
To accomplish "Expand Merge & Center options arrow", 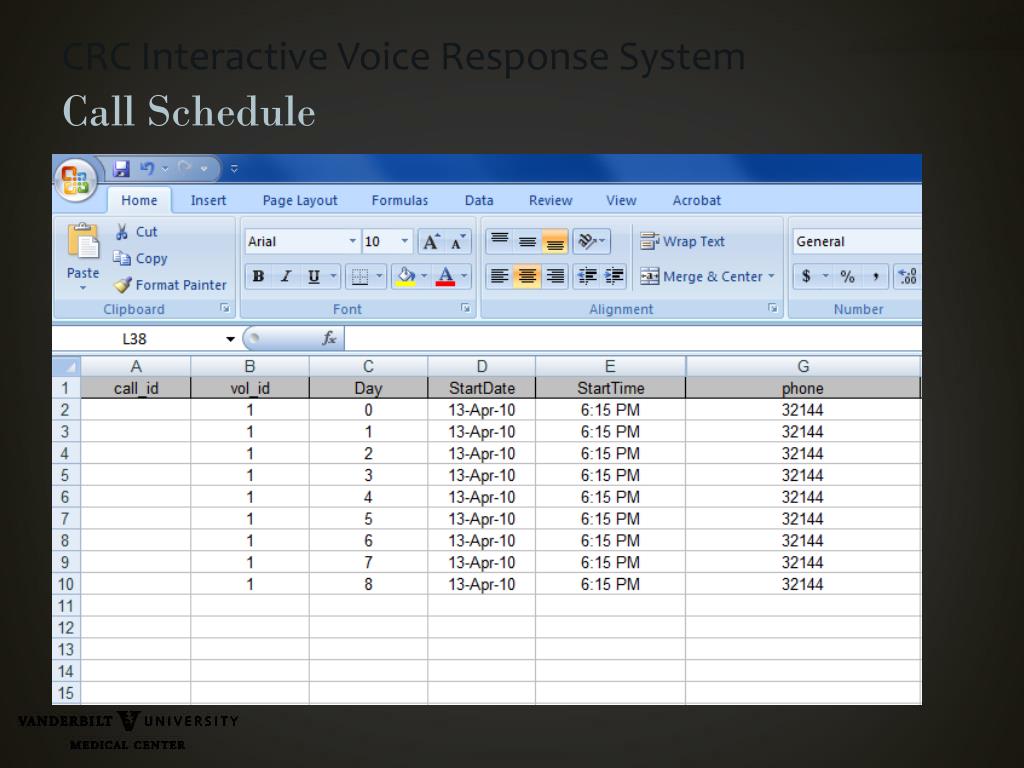I will tap(771, 276).
